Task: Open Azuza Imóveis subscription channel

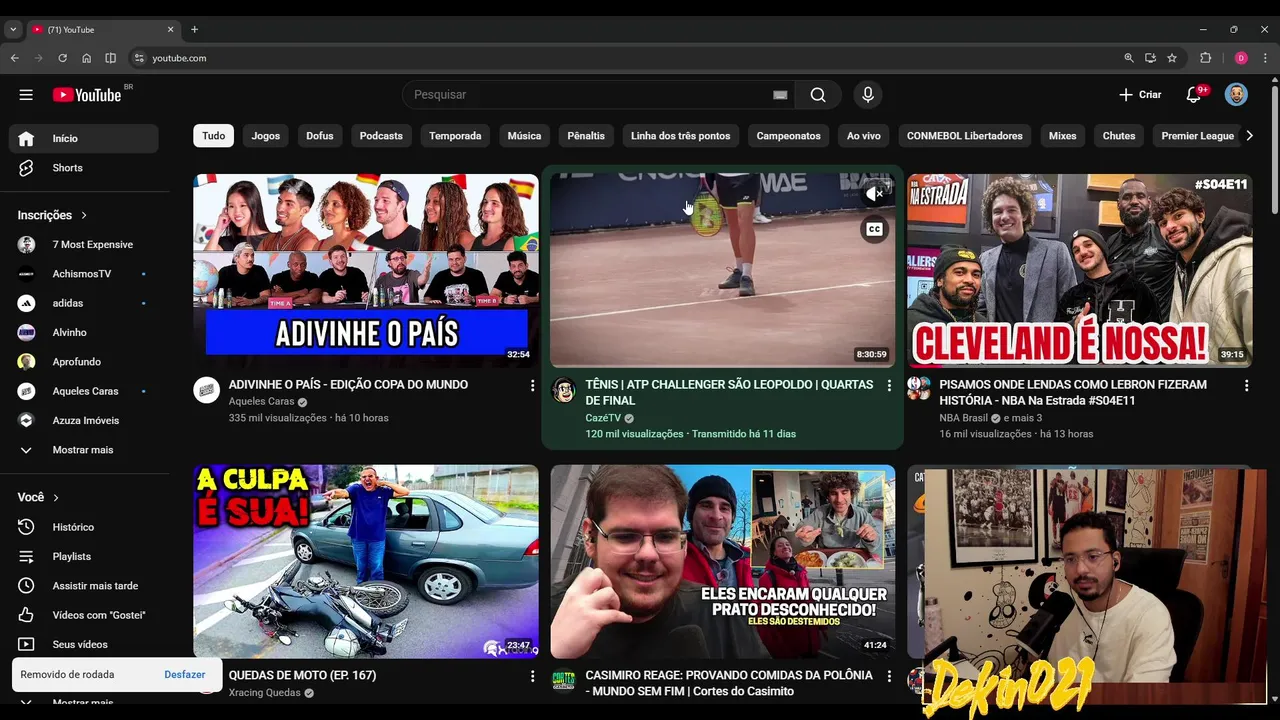Action: (x=84, y=421)
